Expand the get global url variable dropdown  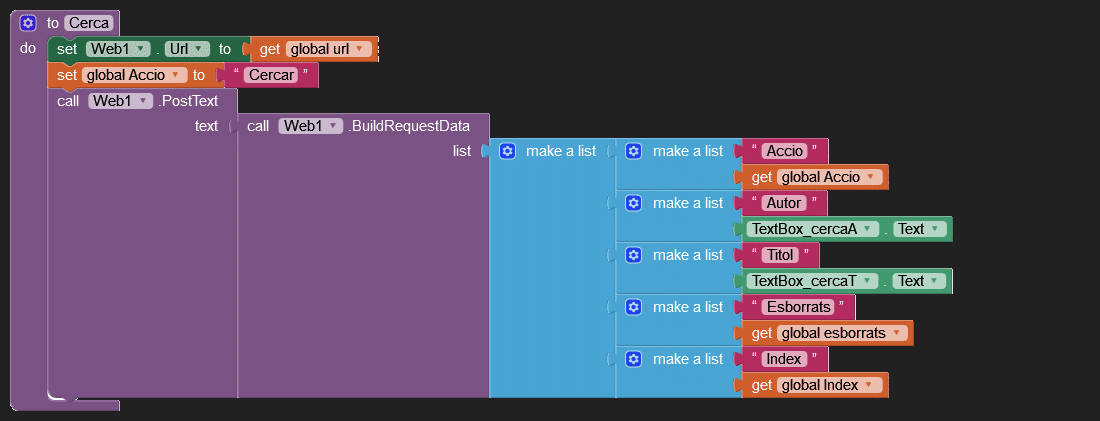coord(359,49)
